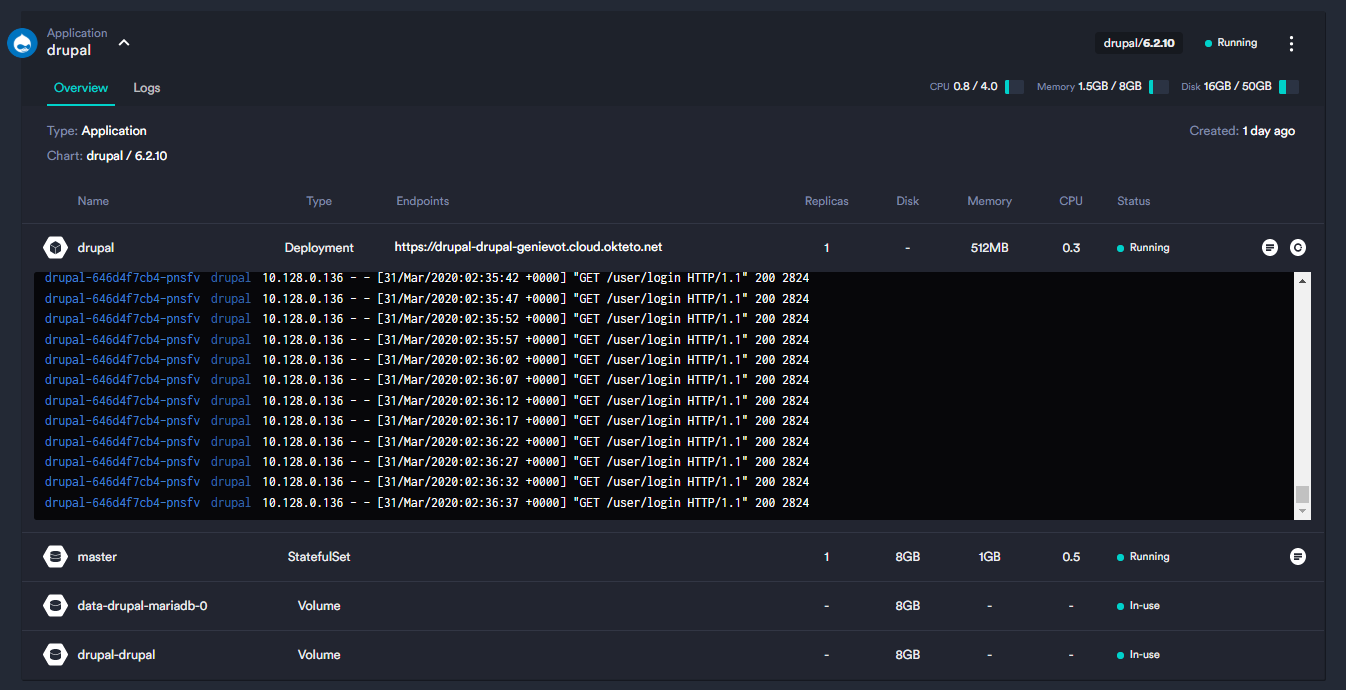Click the drupal deployment Running status
The image size is (1346, 690).
point(1143,247)
